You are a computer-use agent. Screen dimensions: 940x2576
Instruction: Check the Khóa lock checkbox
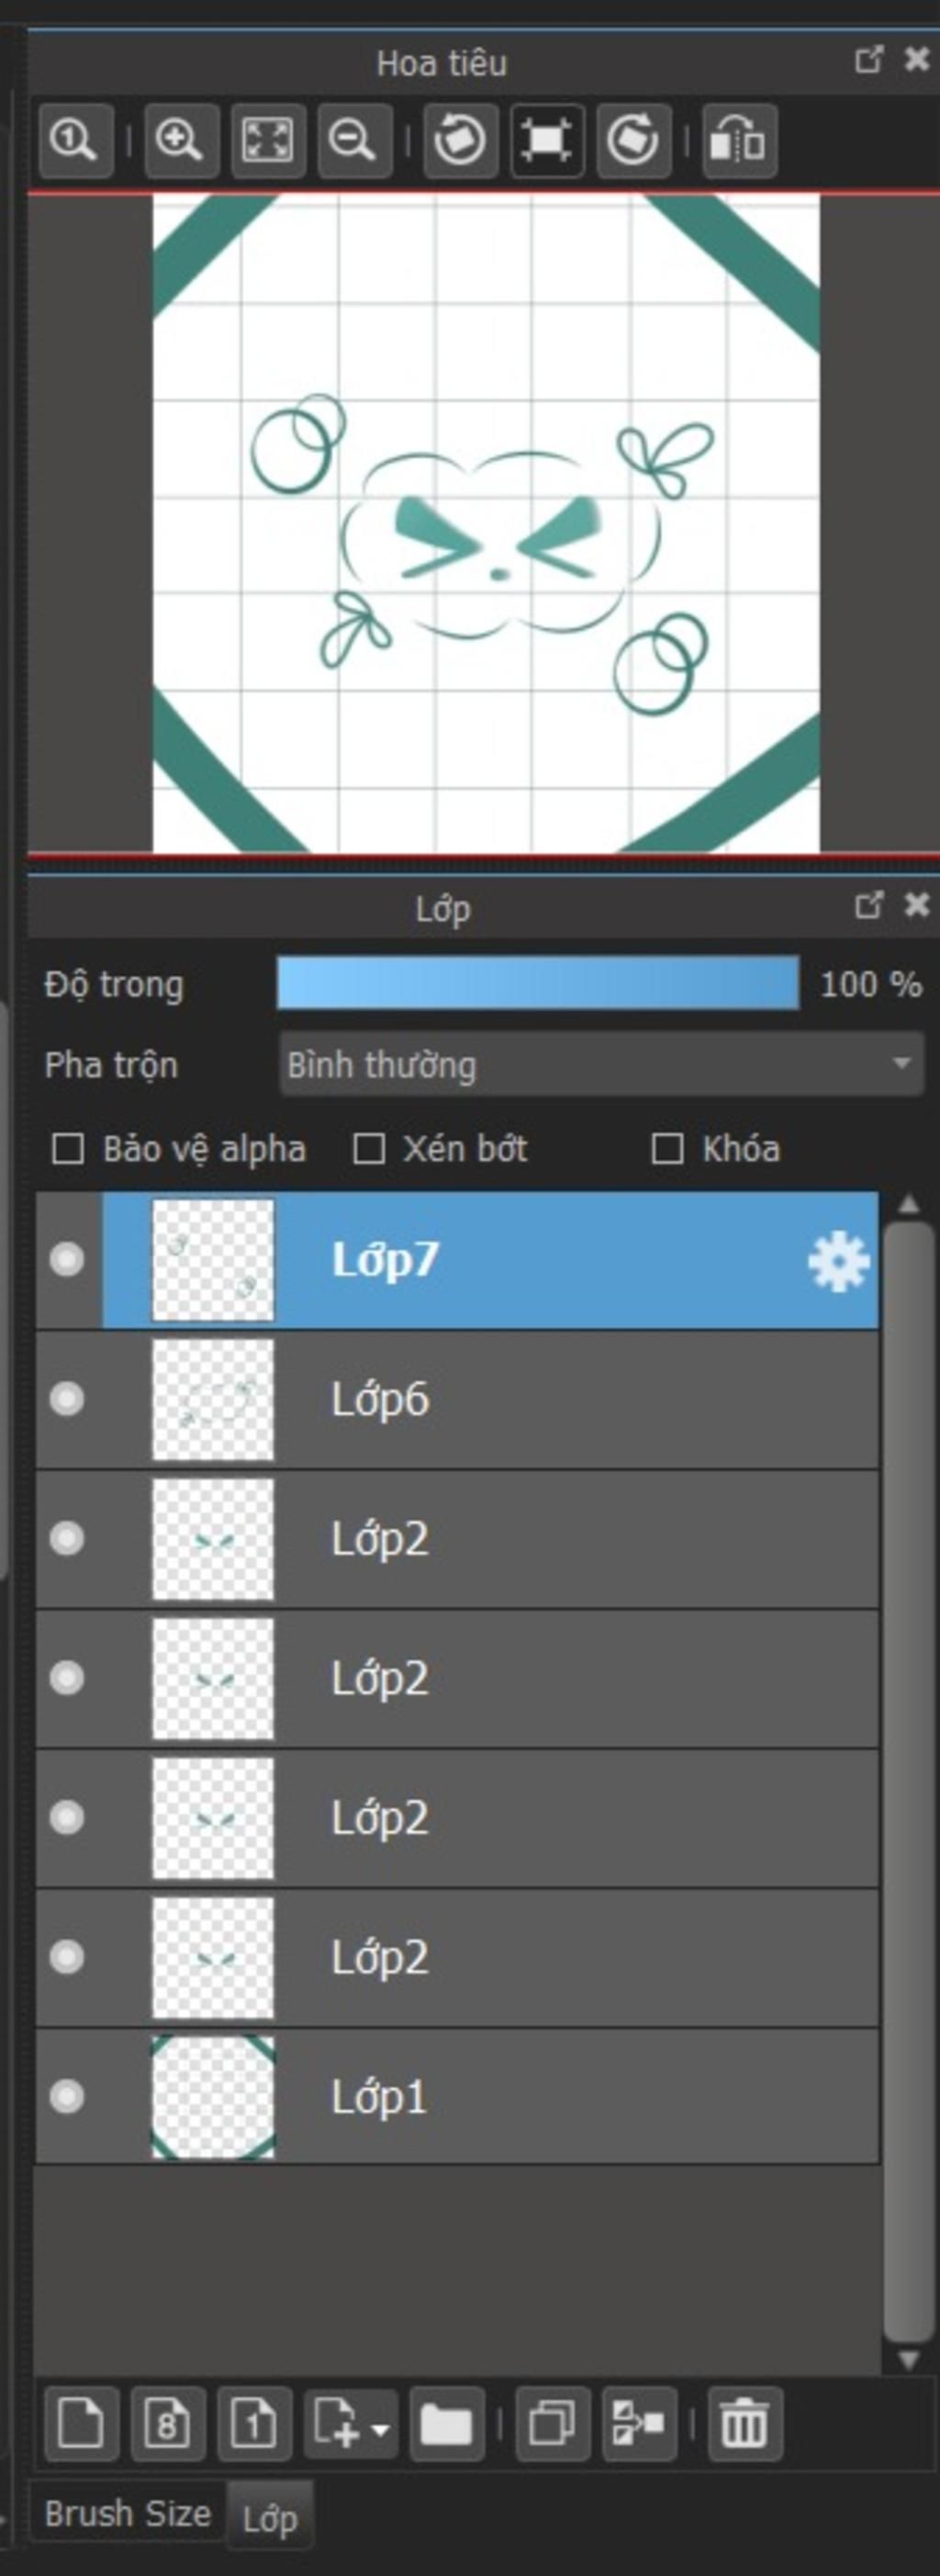667,1149
